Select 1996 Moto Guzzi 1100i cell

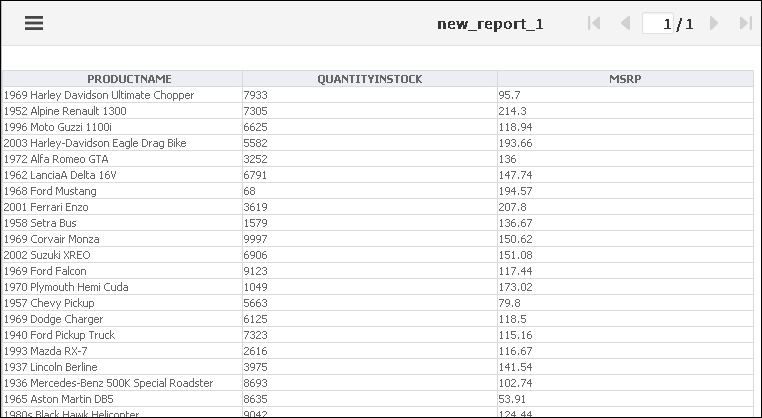(x=122, y=127)
